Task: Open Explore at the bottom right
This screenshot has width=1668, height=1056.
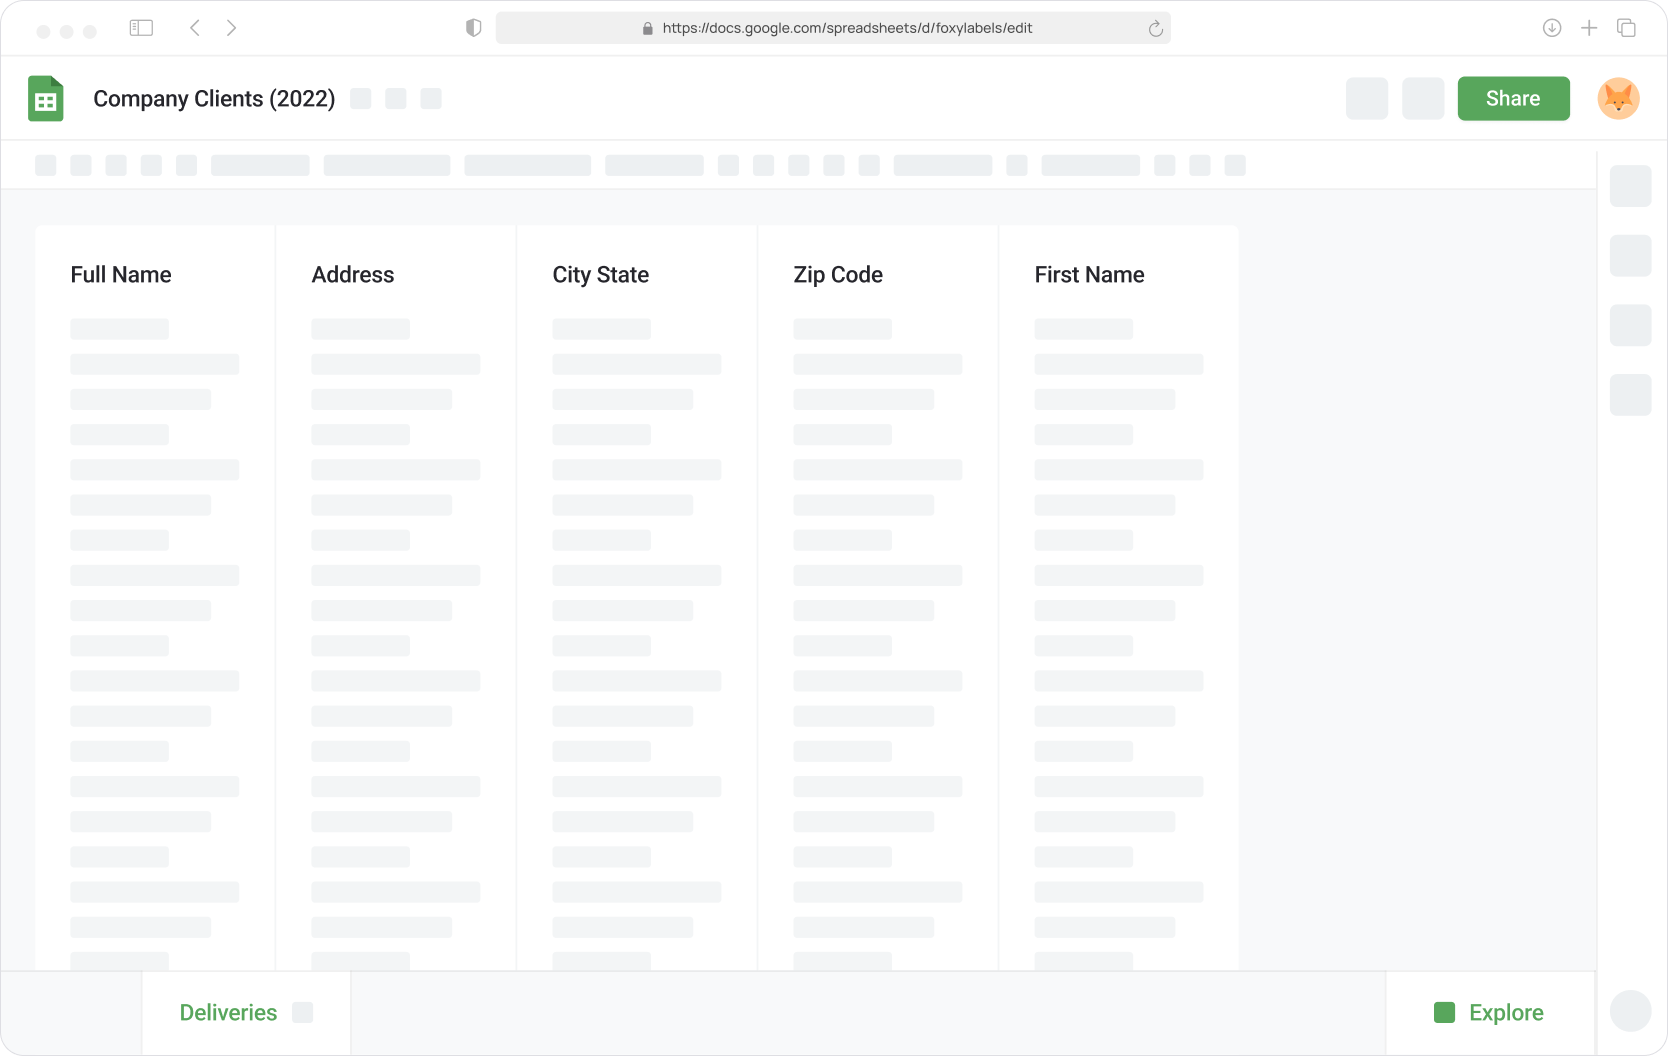Action: [x=1505, y=1012]
